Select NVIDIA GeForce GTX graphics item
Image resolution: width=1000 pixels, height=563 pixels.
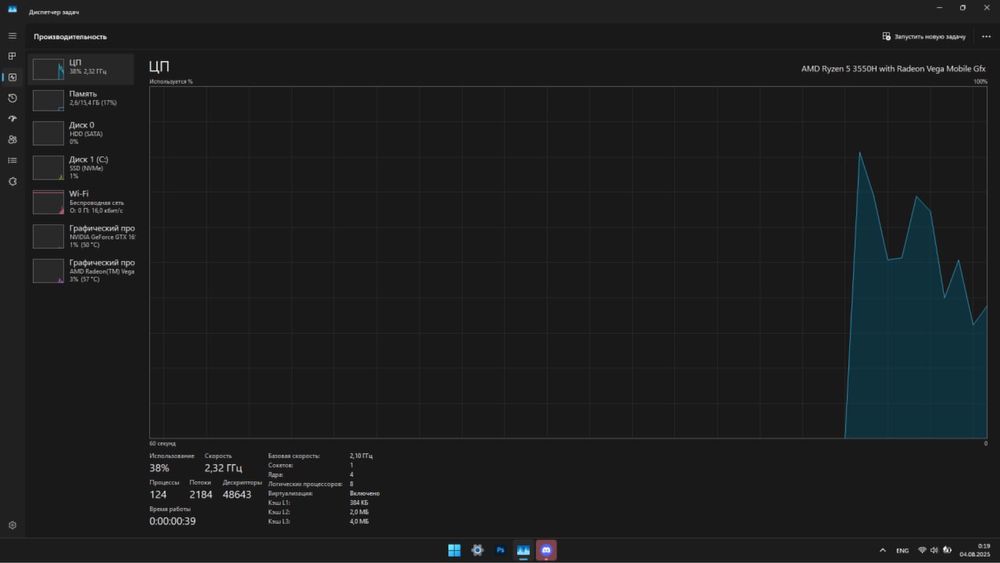pyautogui.click(x=81, y=237)
